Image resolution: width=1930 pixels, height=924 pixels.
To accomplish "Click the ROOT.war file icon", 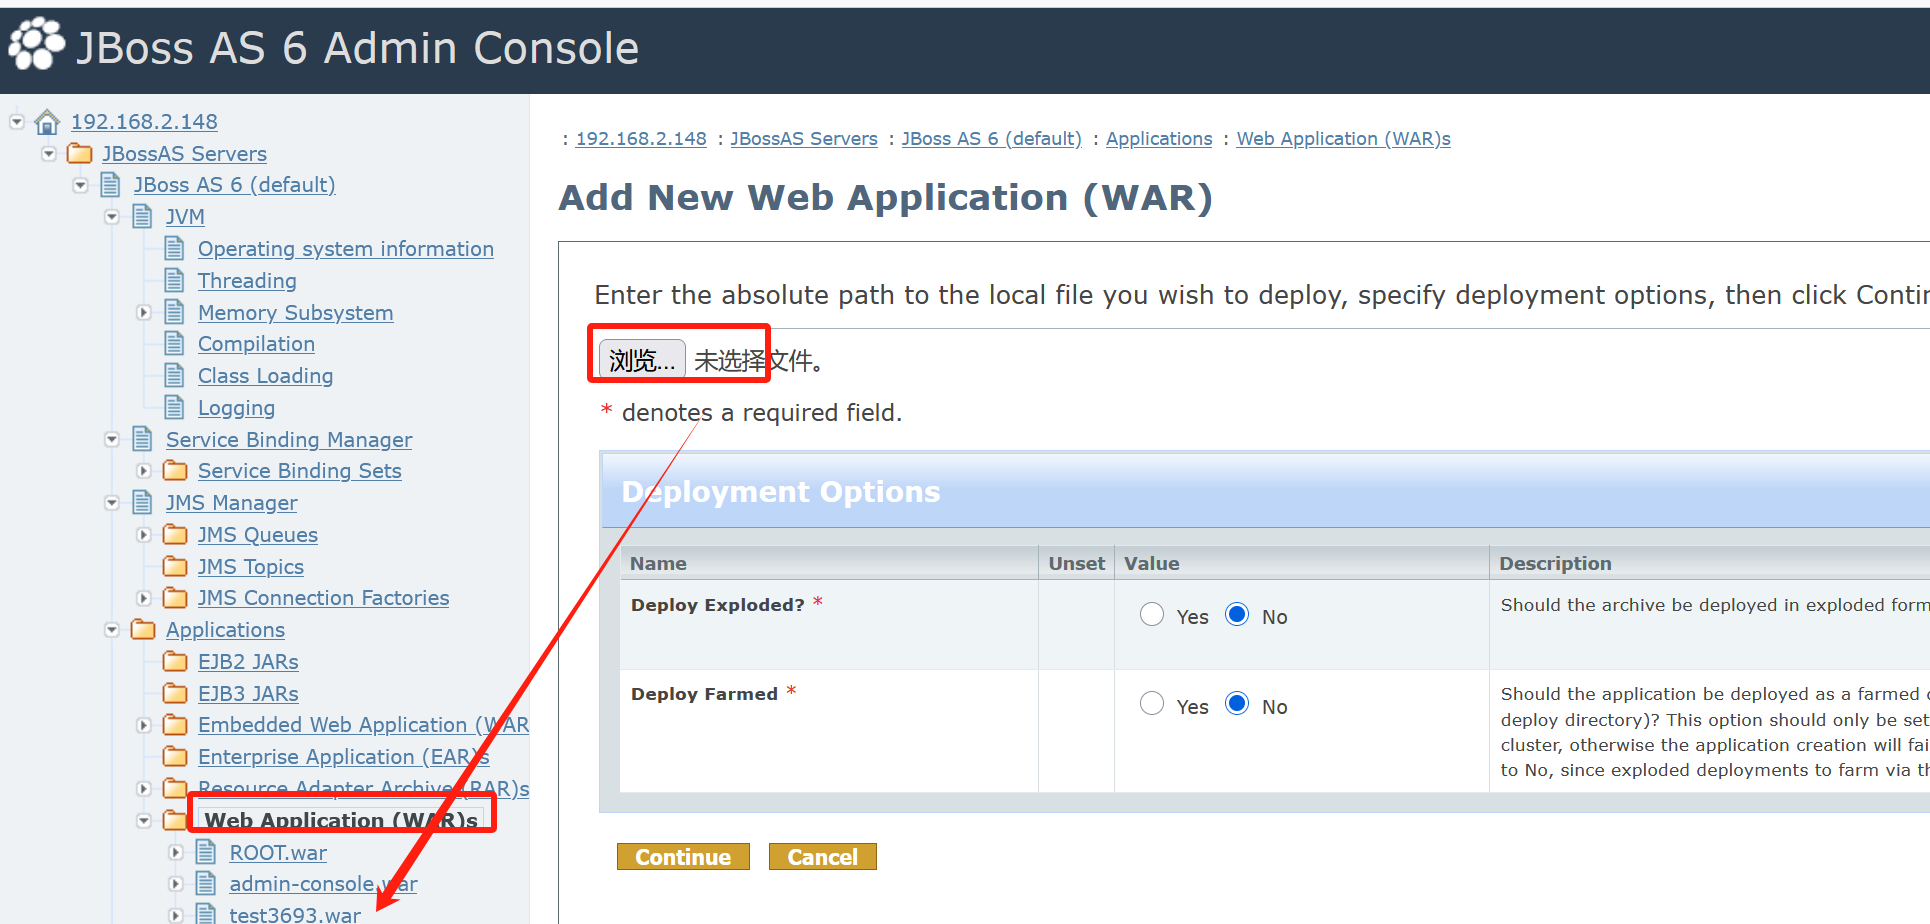I will [x=206, y=852].
